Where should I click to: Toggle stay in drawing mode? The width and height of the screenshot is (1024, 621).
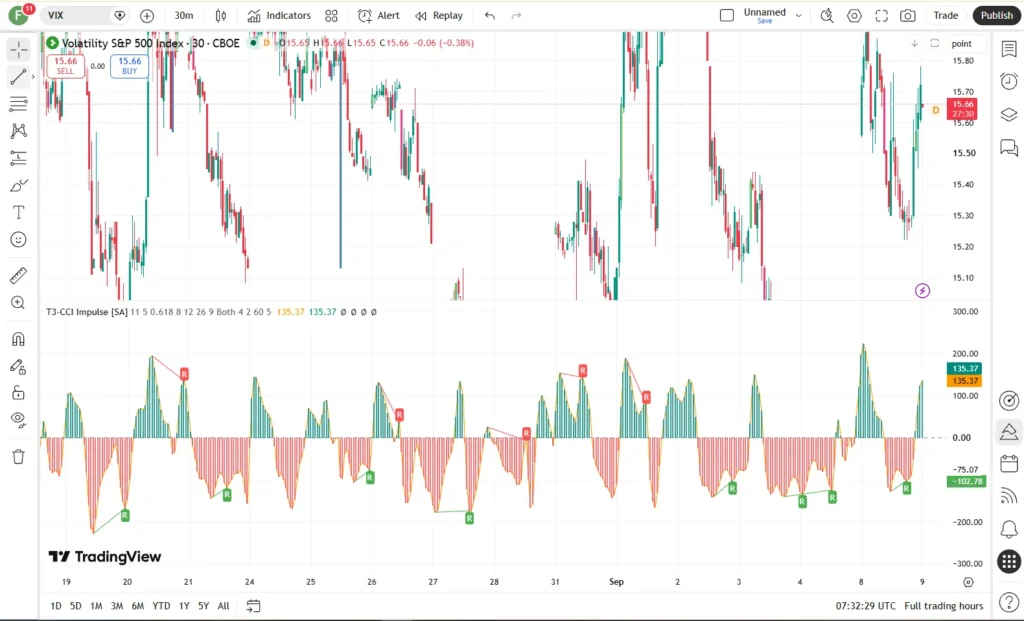(18, 366)
